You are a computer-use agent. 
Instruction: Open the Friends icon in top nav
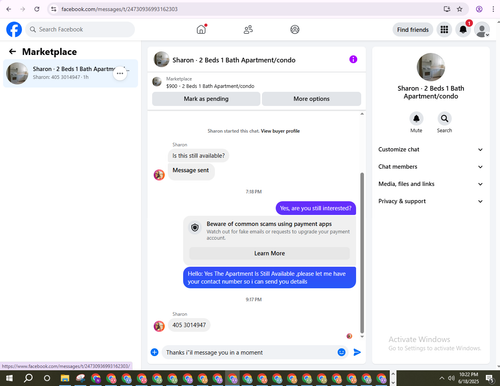[x=248, y=29]
